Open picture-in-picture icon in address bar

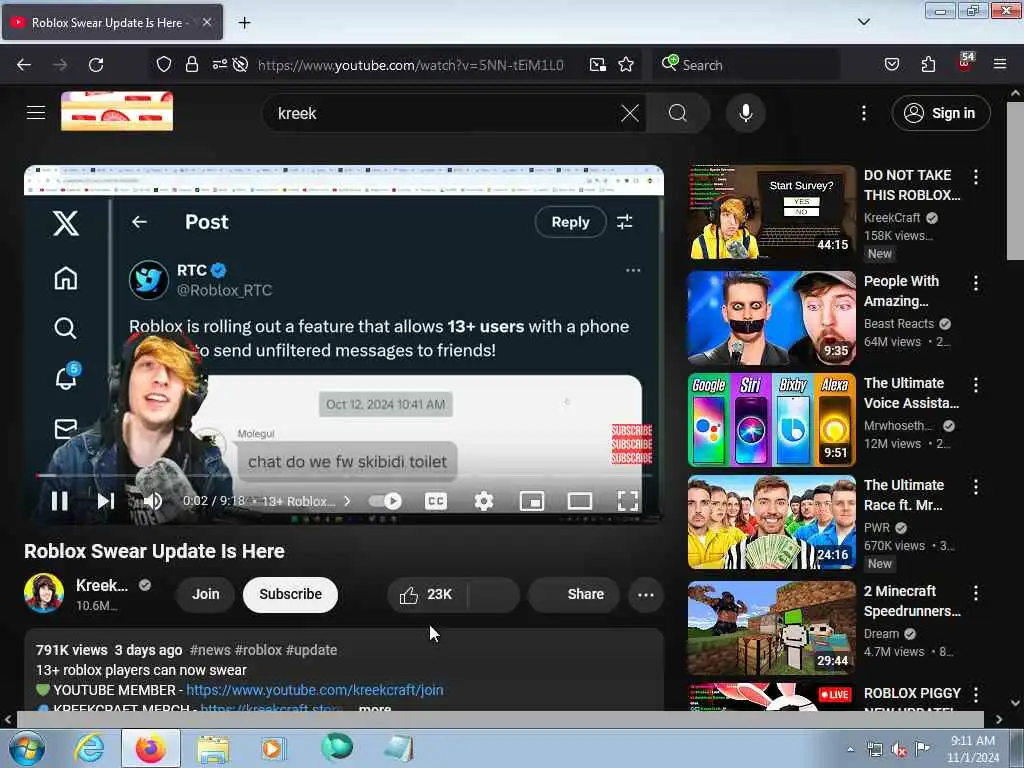click(x=598, y=65)
